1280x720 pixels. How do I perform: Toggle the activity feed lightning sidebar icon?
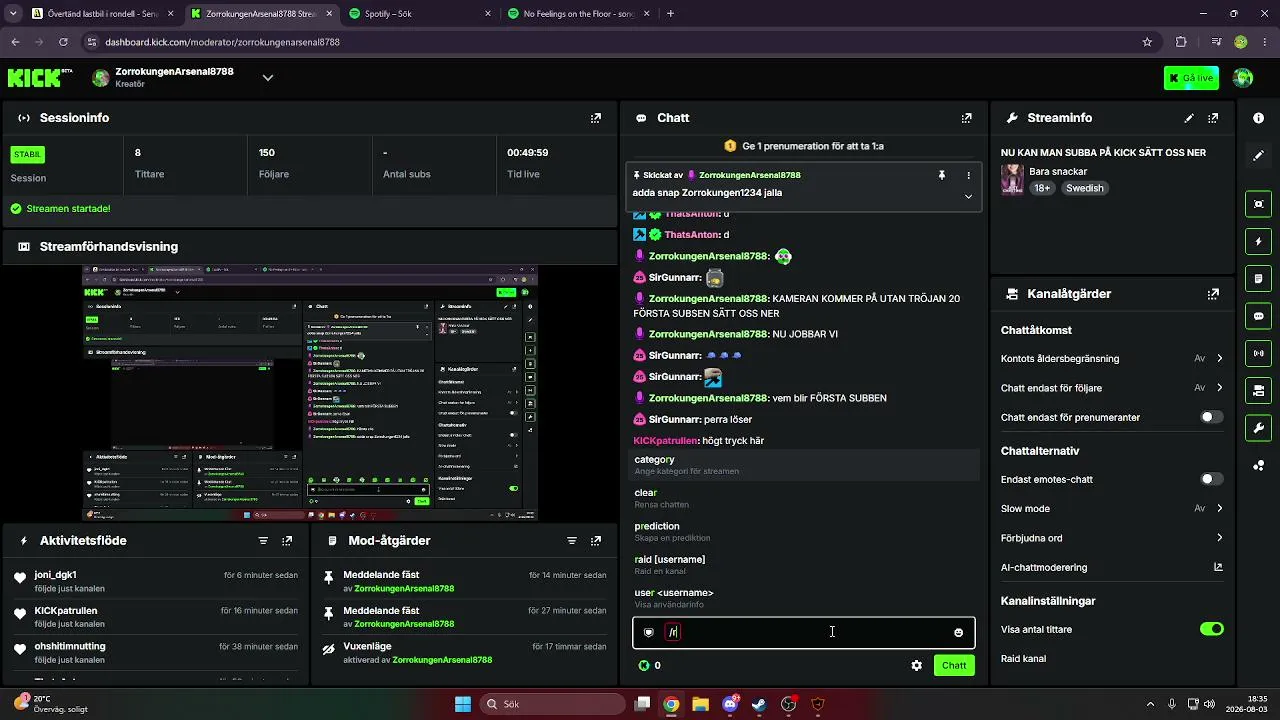pos(1258,241)
